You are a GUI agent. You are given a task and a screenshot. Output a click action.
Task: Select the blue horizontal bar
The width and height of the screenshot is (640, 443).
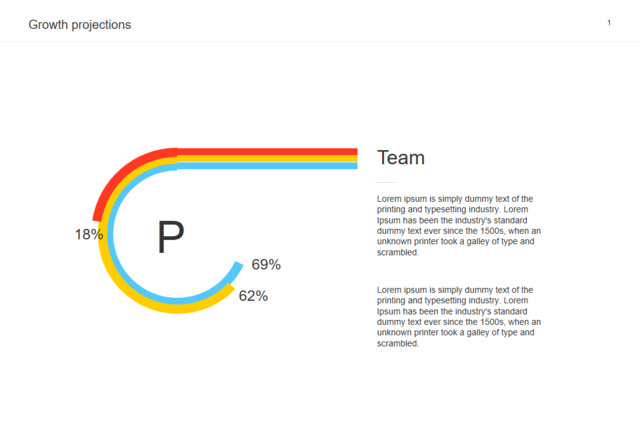pyautogui.click(x=268, y=166)
